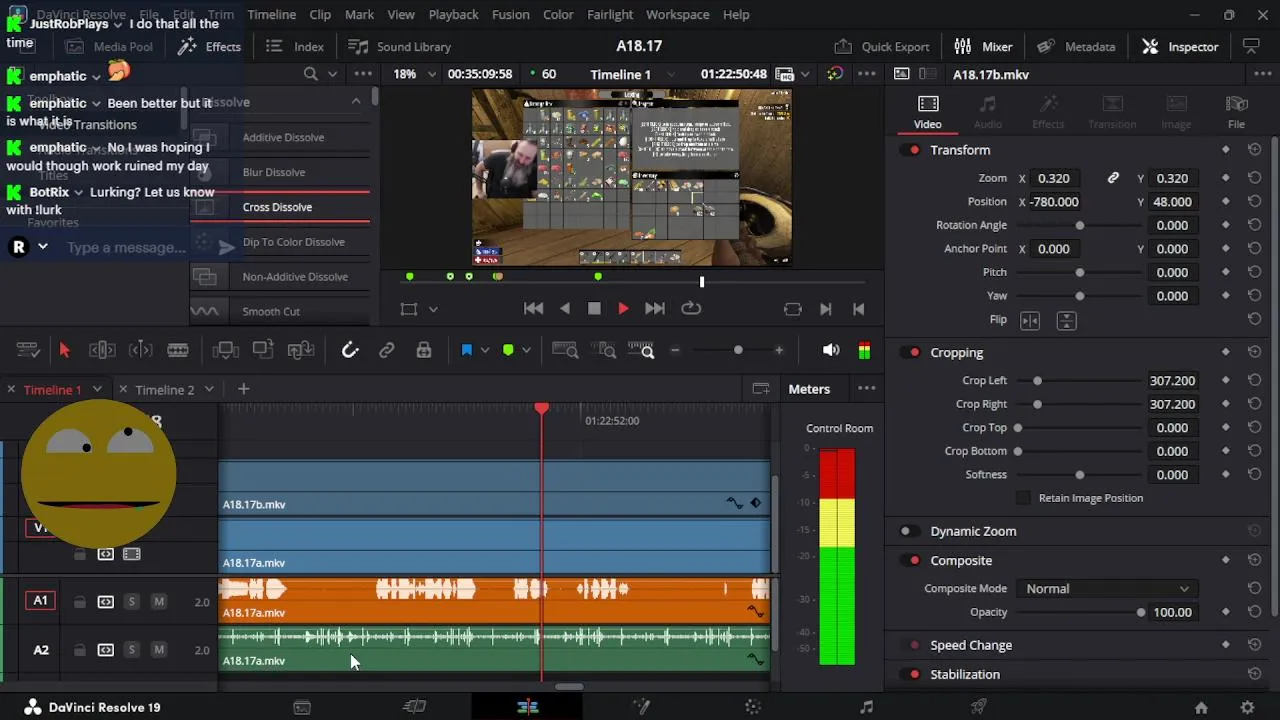Open Project Settings gear icon
Viewport: 1280px width, 720px height.
click(1247, 708)
